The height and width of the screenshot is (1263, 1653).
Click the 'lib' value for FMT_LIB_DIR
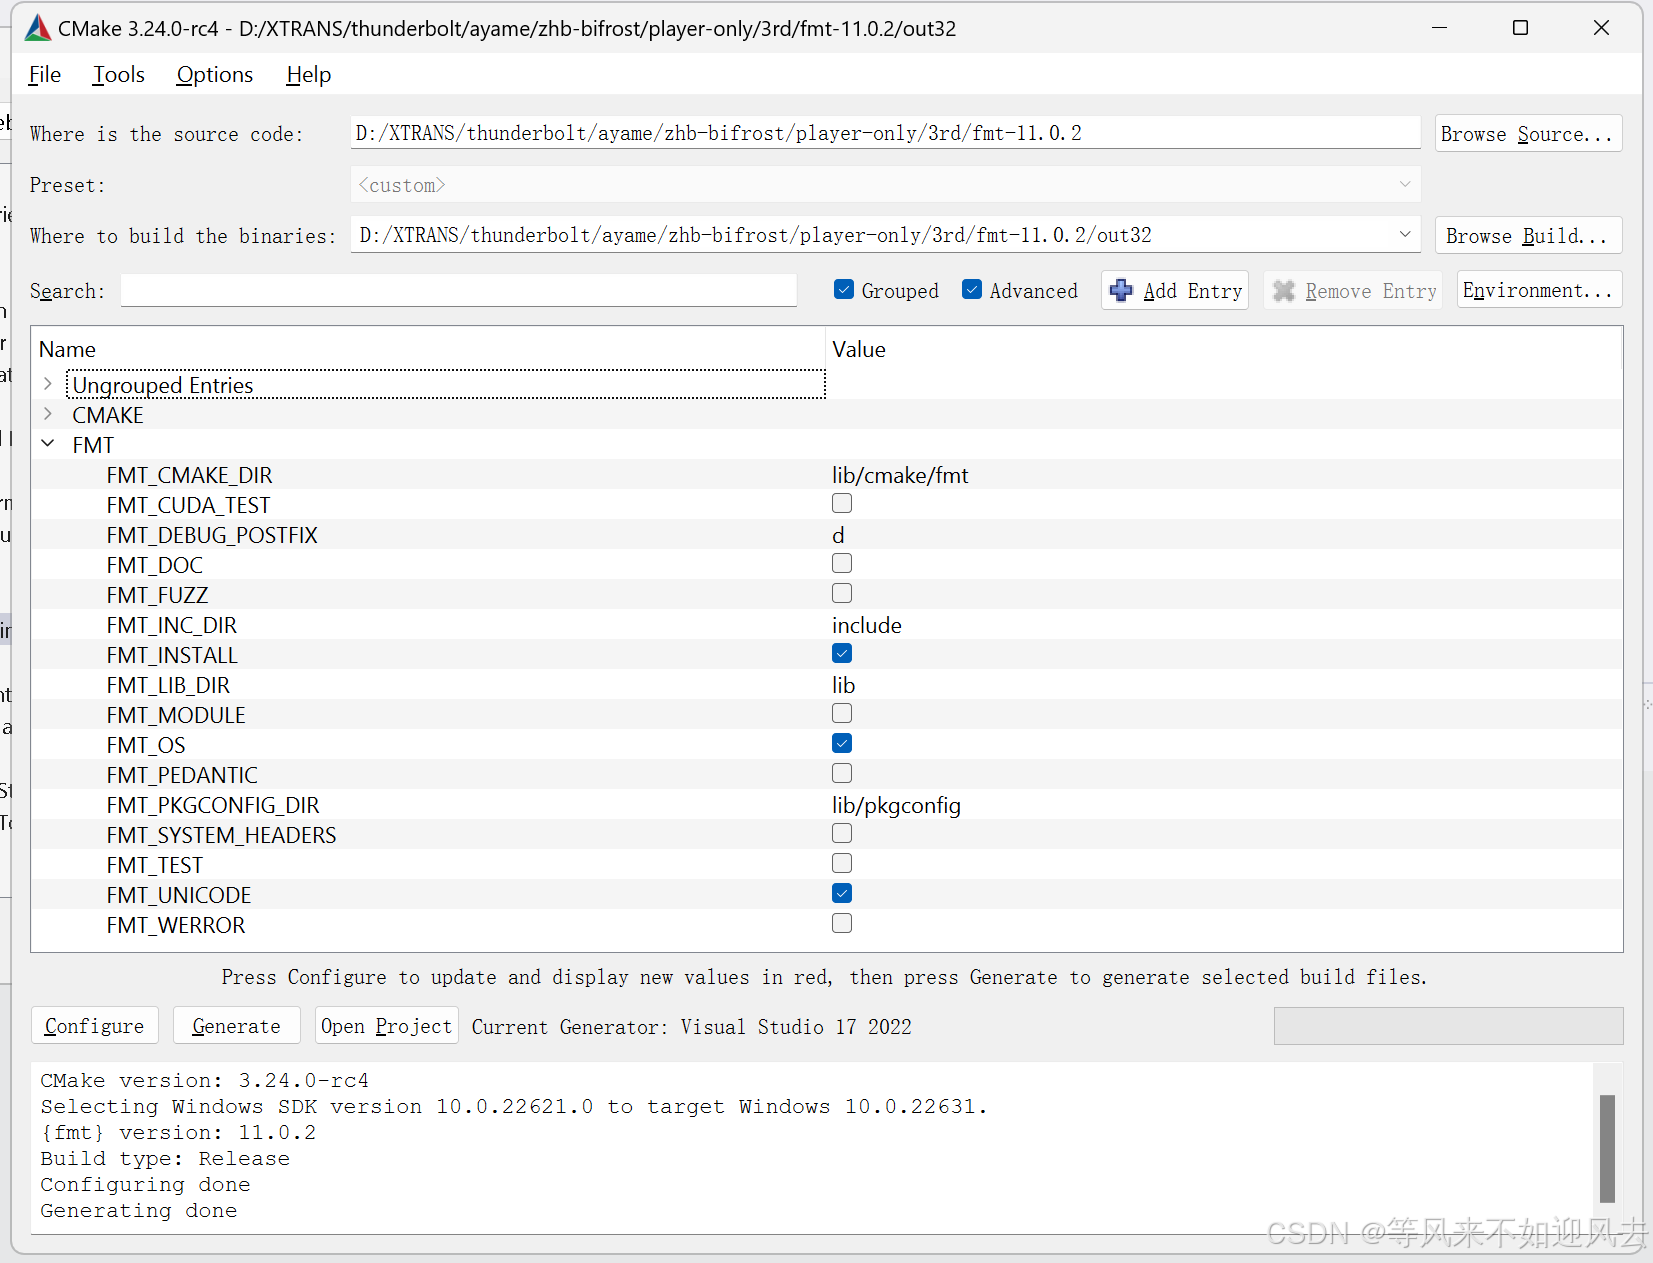pos(843,685)
